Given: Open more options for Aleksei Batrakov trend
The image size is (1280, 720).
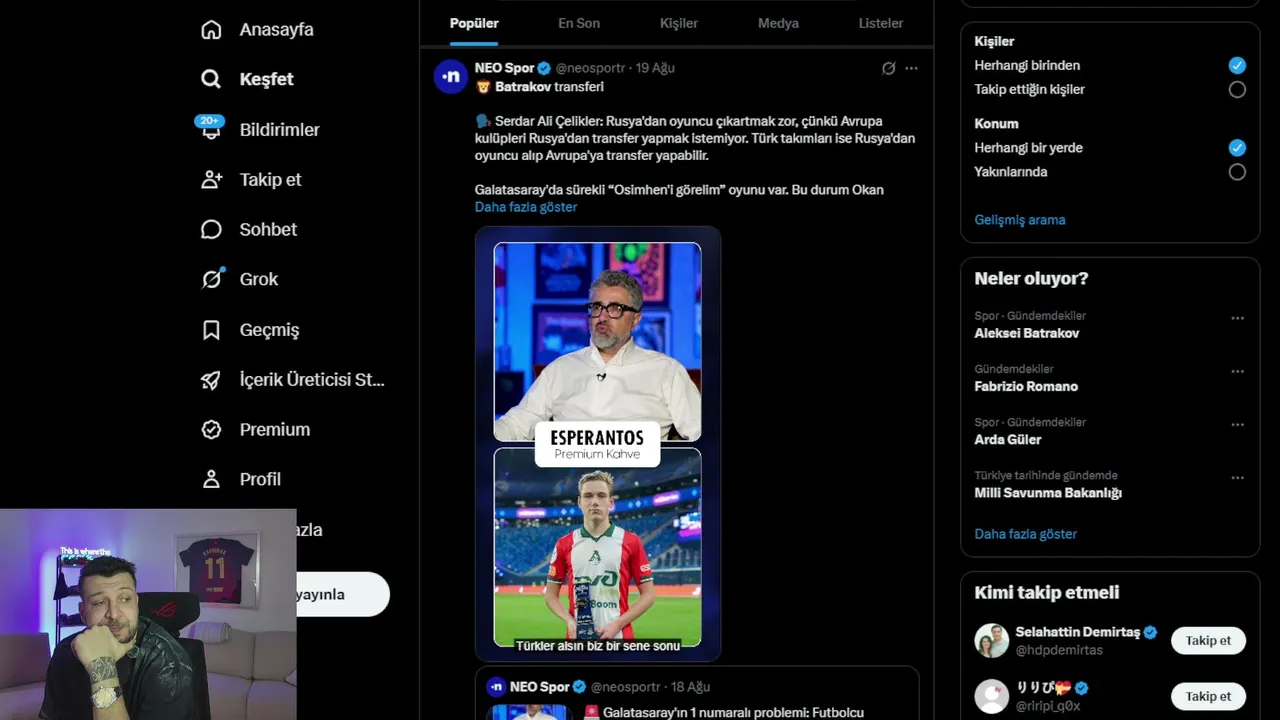Looking at the screenshot, I should pos(1237,318).
